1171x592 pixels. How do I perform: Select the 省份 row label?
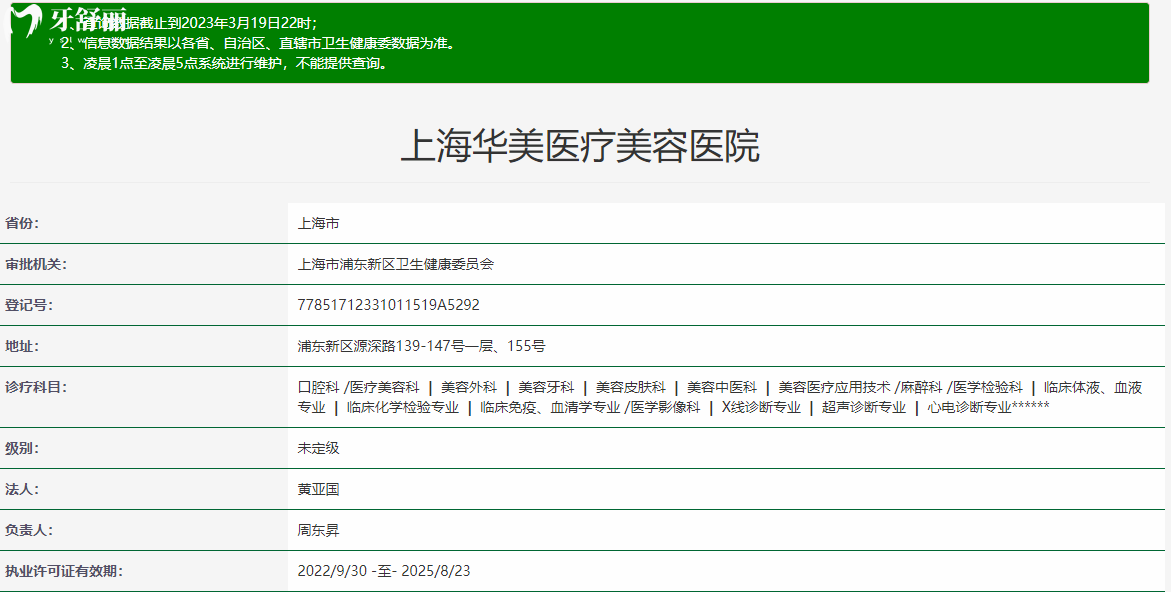[22, 223]
